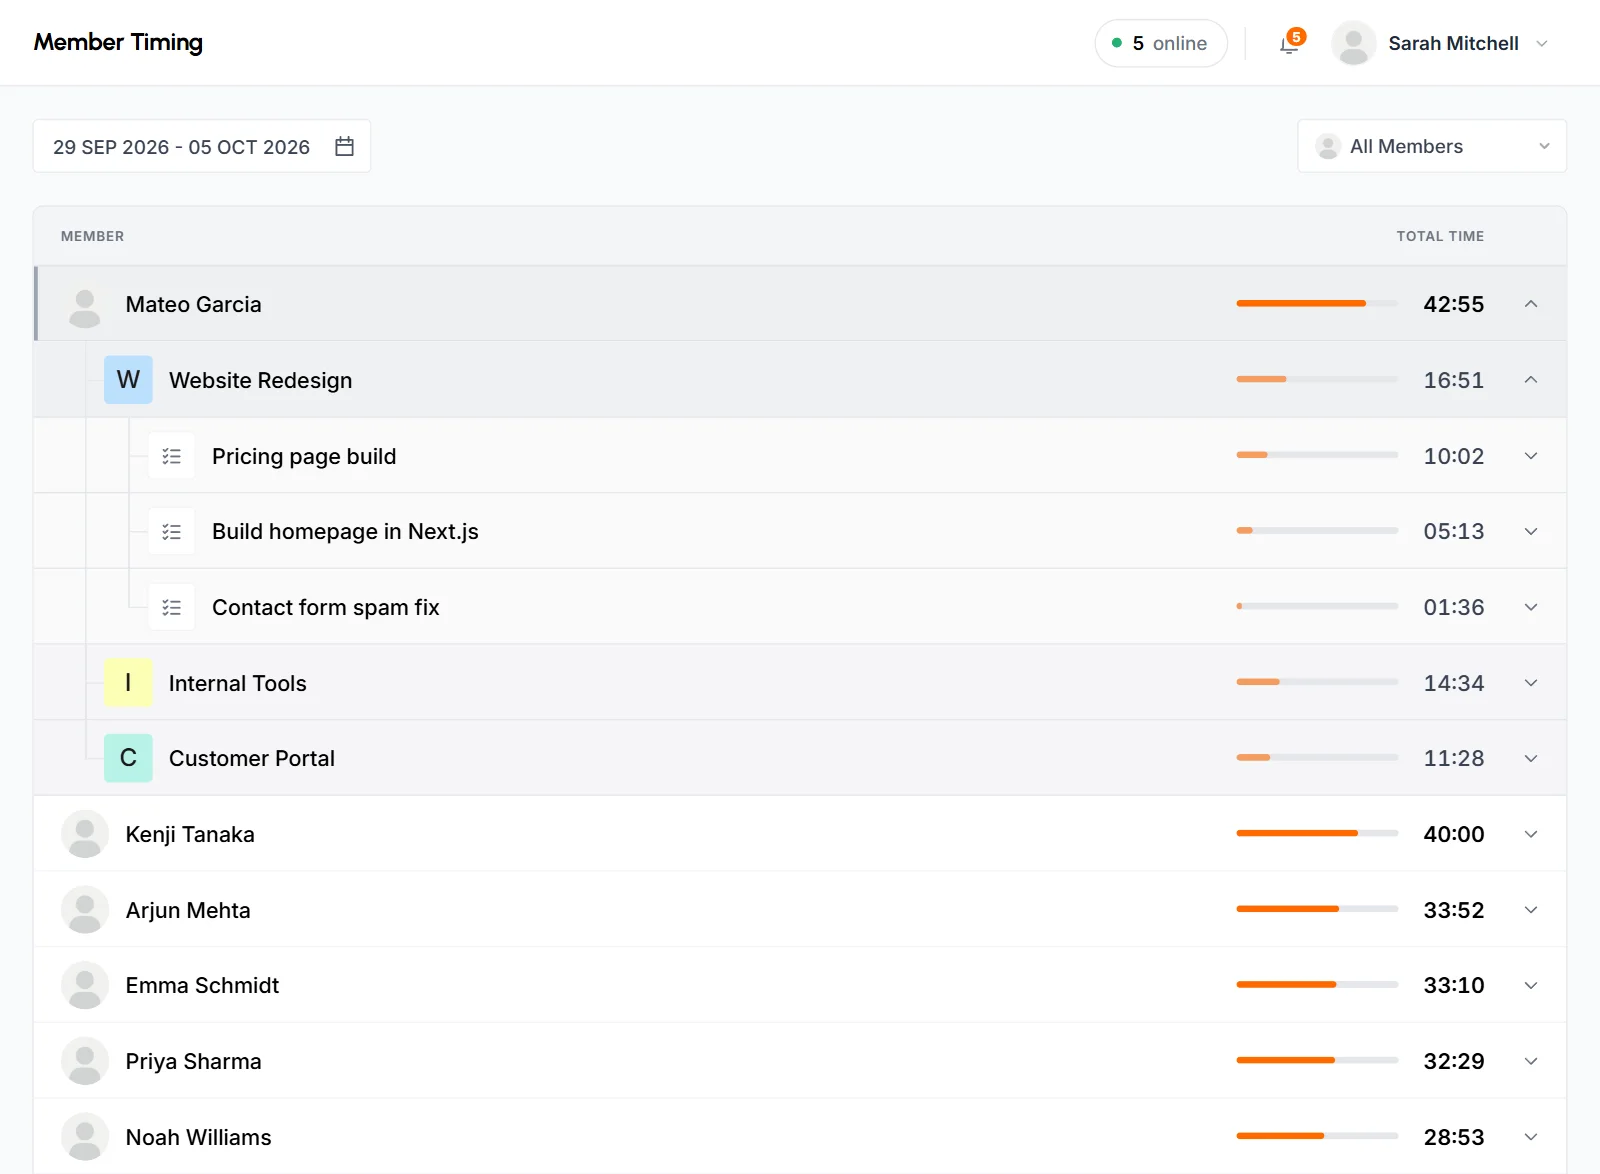Click the task icon for Build homepage in Next.js

[171, 532]
